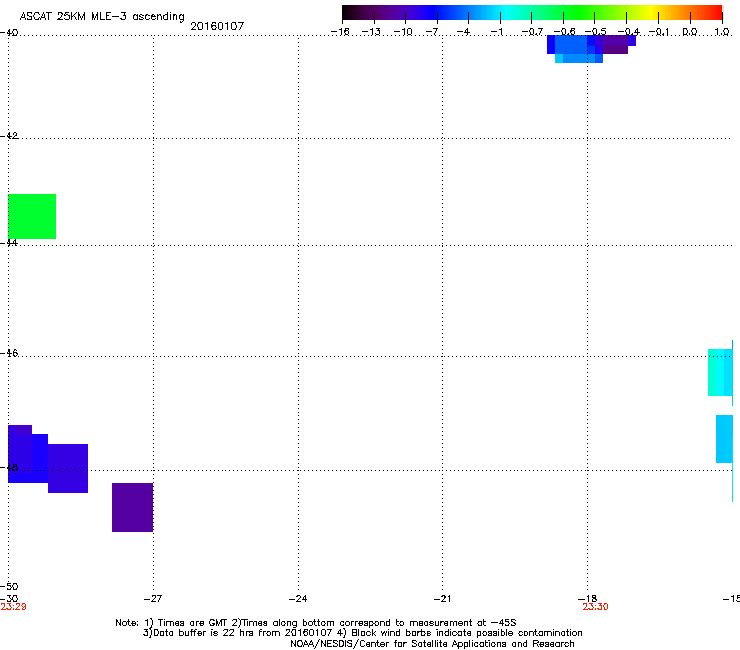Click the colorbar label '-13'
Image resolution: width=740 pixels, height=650 pixels.
371,32
